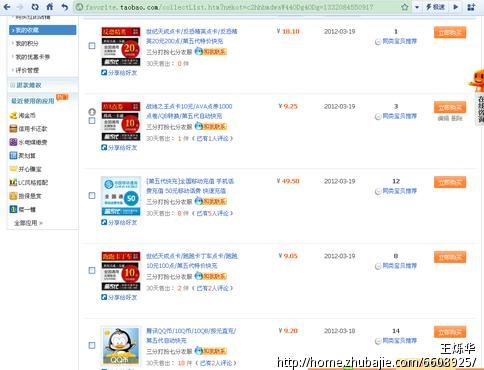Open 评价管理 in the sidebar
484x370 pixels.
coord(27,70)
